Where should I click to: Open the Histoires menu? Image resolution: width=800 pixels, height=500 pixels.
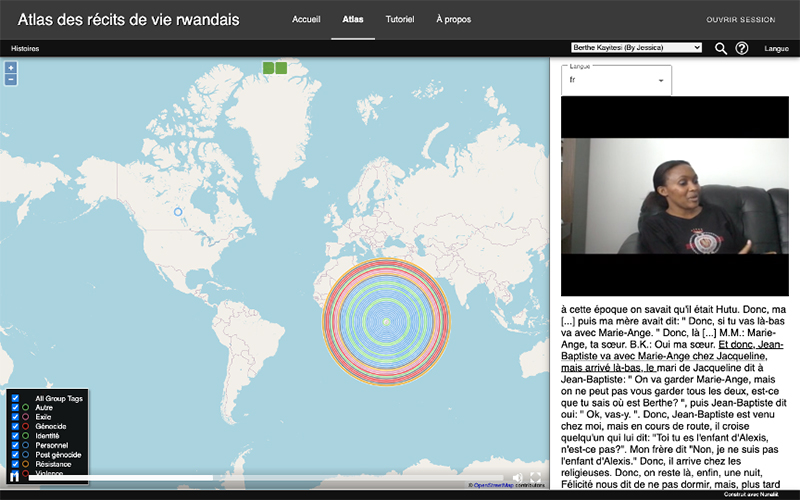[x=25, y=48]
